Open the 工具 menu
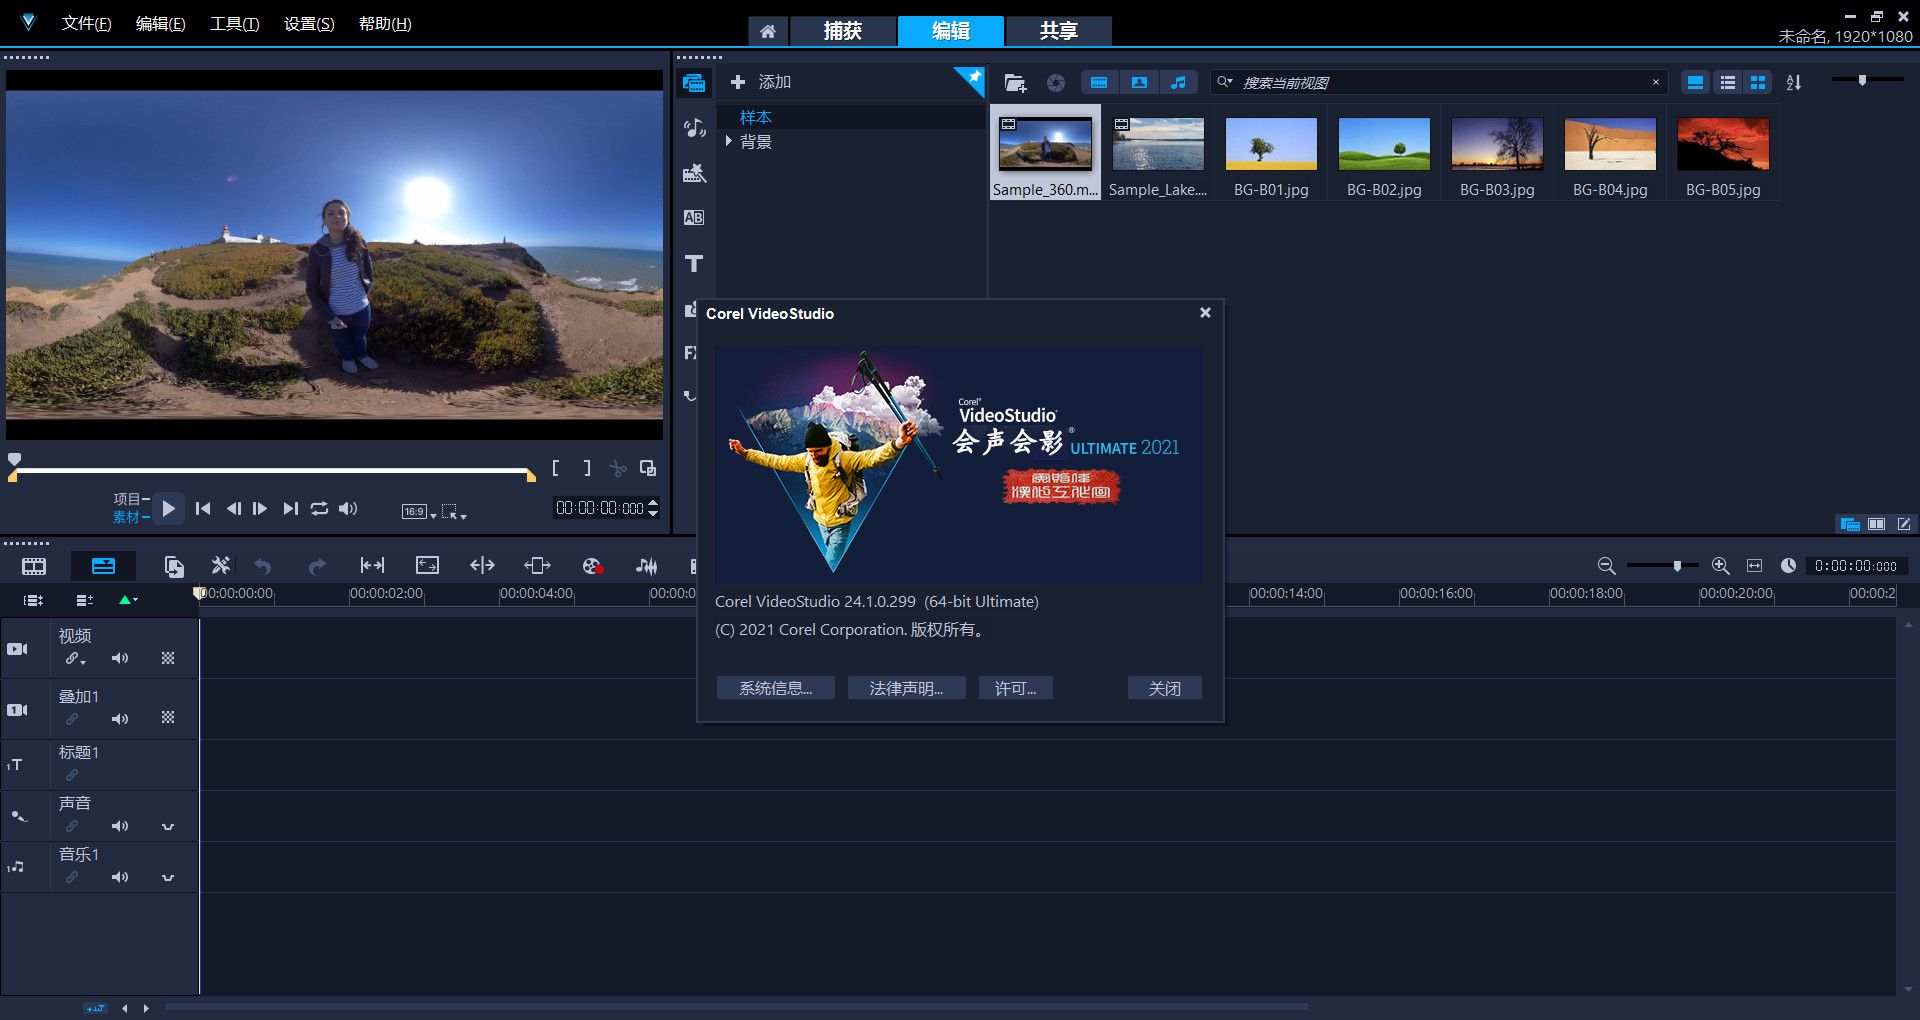 tap(234, 24)
